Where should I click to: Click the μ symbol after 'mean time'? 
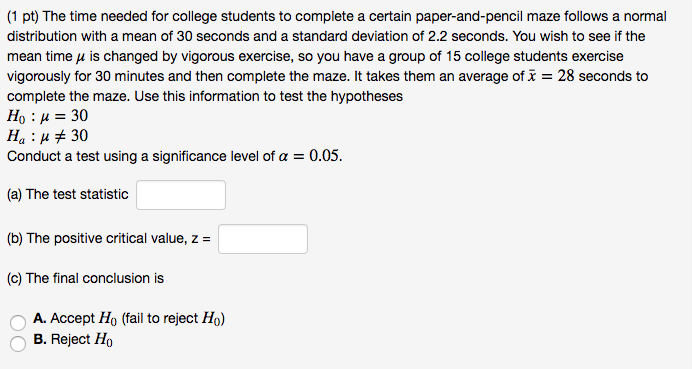pyautogui.click(x=80, y=56)
